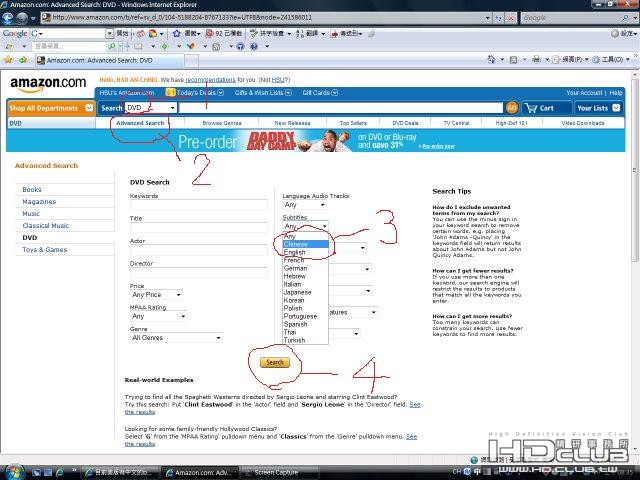Click the Refresh button beside the address bar
This screenshot has height=480, width=640.
[498, 18]
